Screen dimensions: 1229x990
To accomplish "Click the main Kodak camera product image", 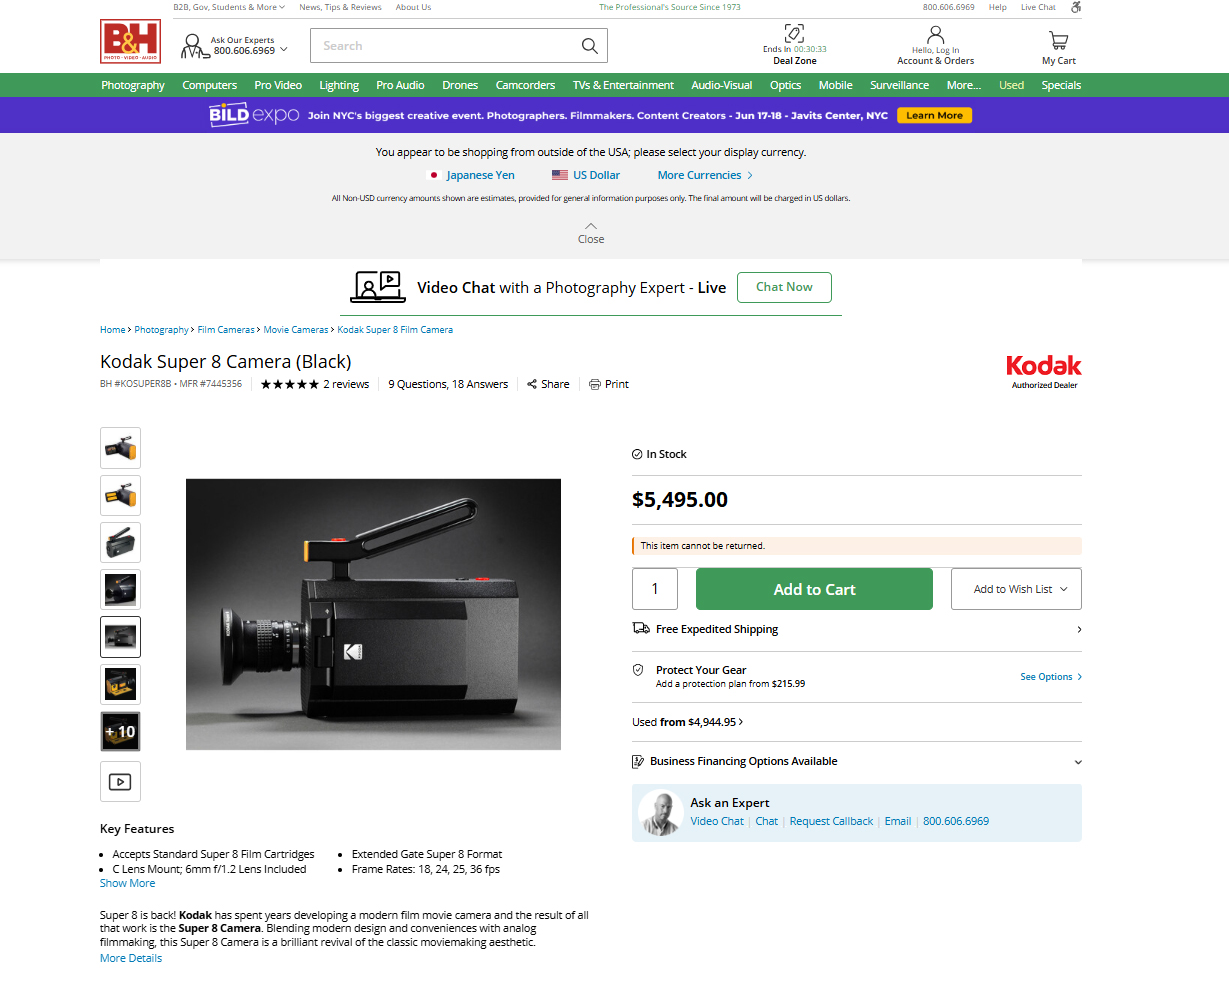I will 373,614.
